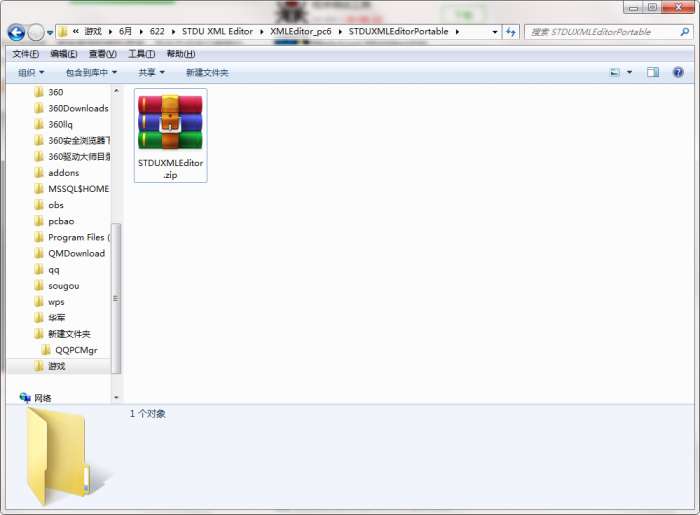700x515 pixels.
Task: Click the STDU XML Editor breadcrumb
Action: 217,31
